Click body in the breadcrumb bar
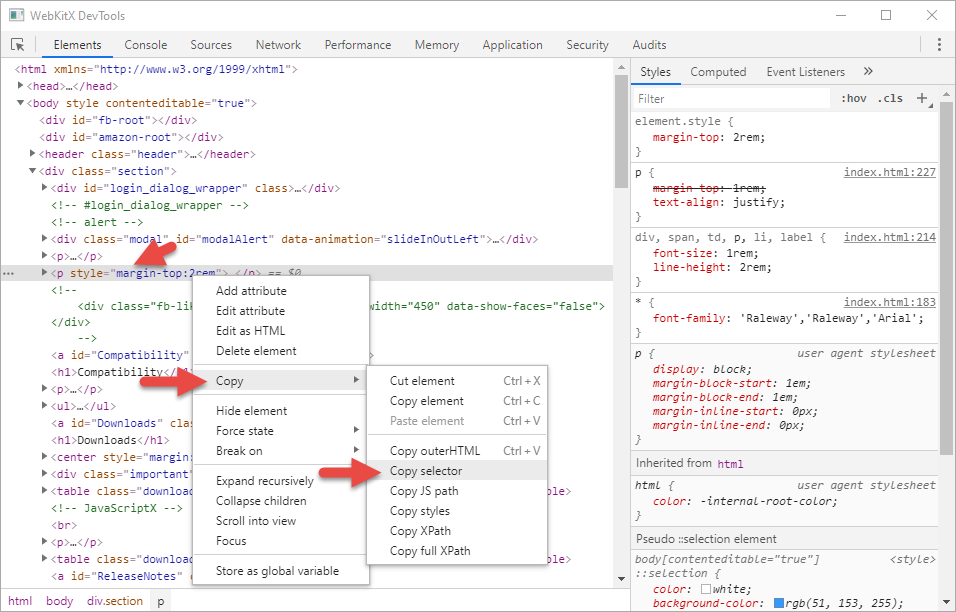956x612 pixels. point(59,601)
